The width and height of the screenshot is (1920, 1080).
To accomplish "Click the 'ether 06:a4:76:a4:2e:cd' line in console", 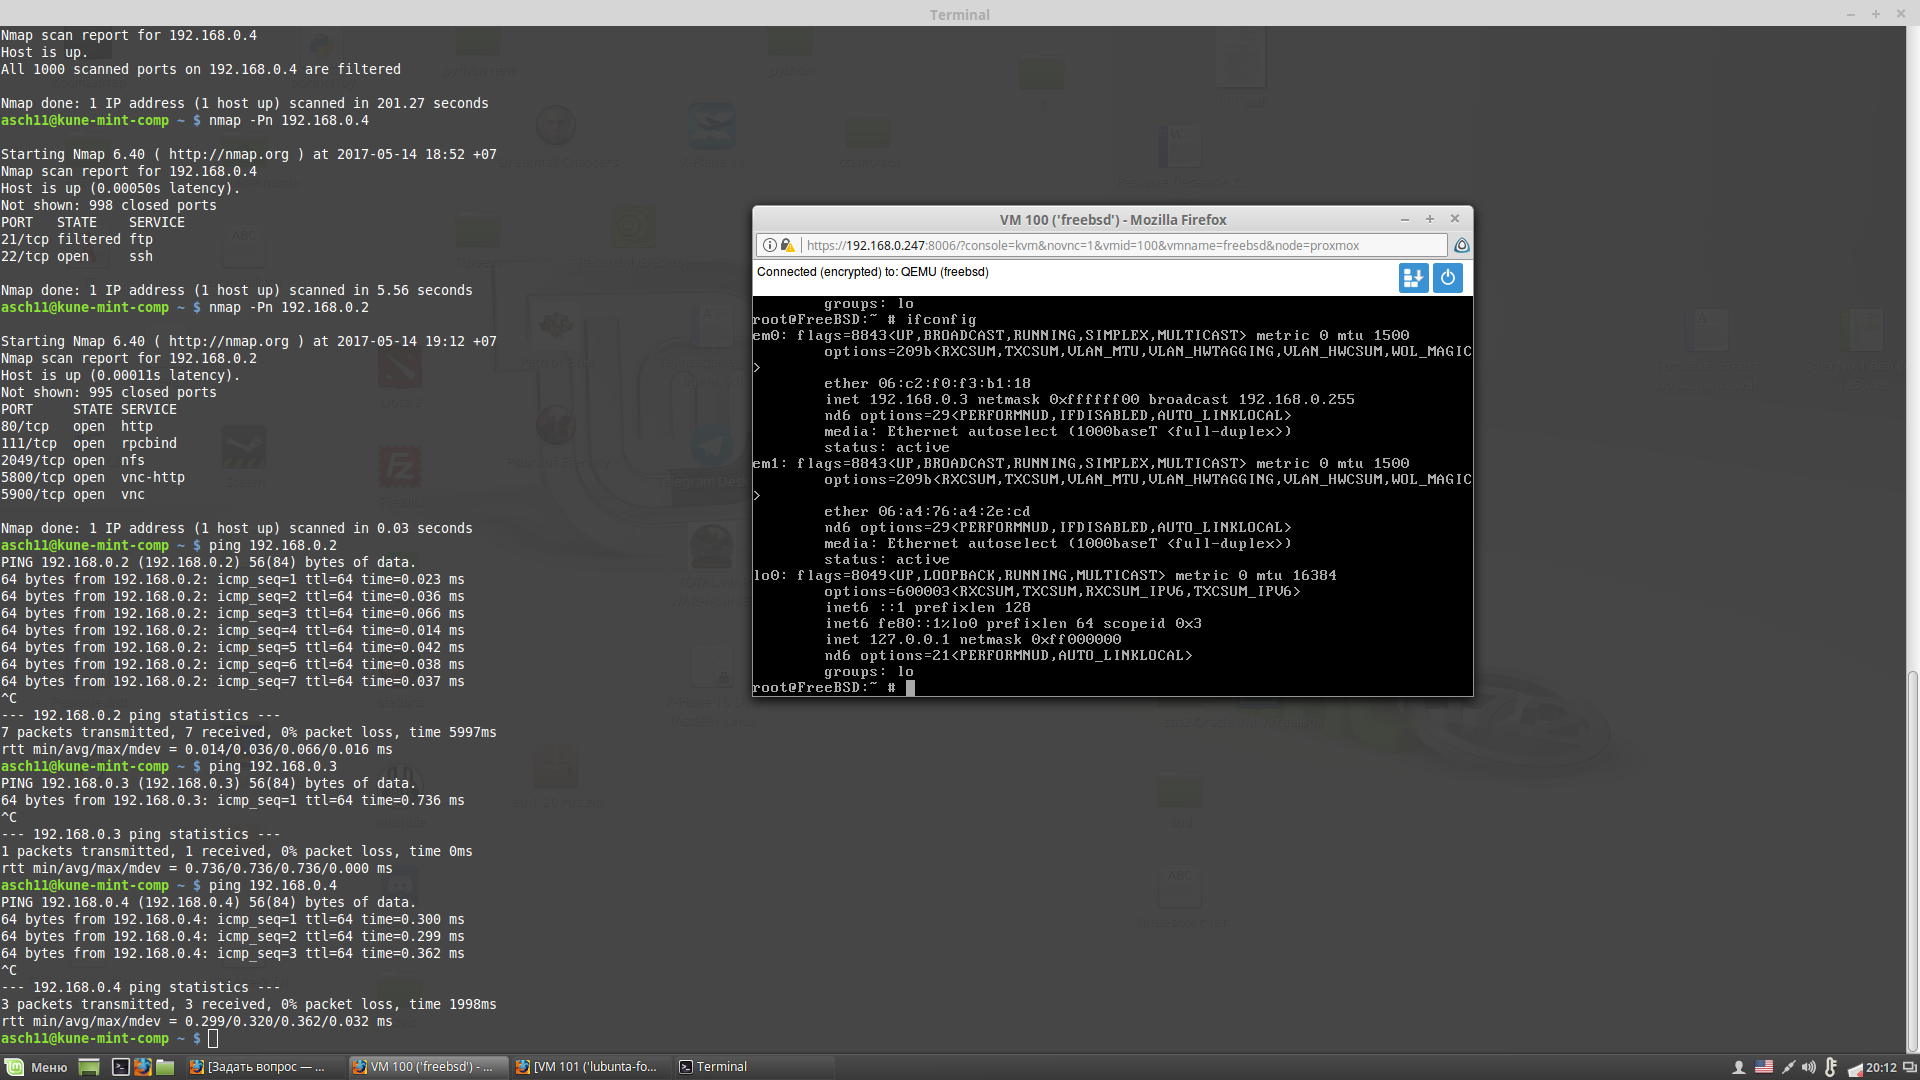I will [927, 511].
